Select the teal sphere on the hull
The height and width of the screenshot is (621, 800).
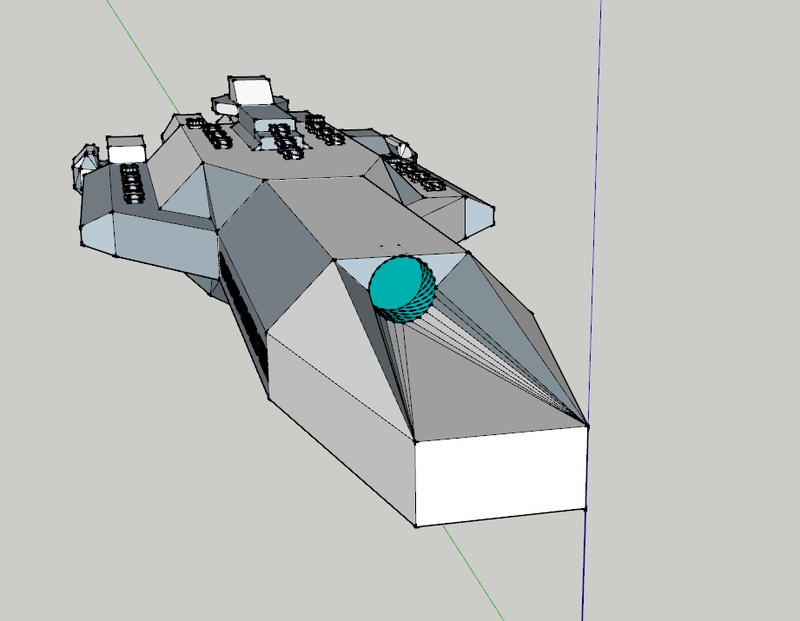pyautogui.click(x=402, y=288)
